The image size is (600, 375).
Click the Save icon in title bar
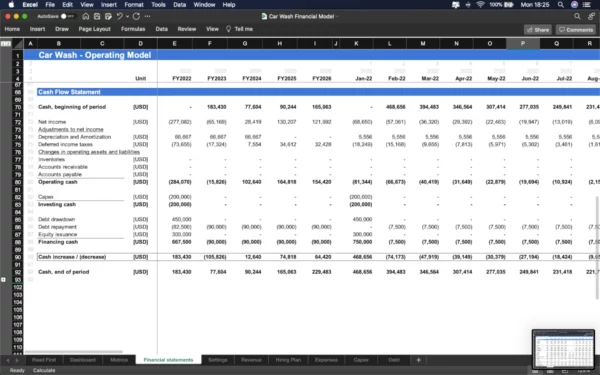(97, 16)
